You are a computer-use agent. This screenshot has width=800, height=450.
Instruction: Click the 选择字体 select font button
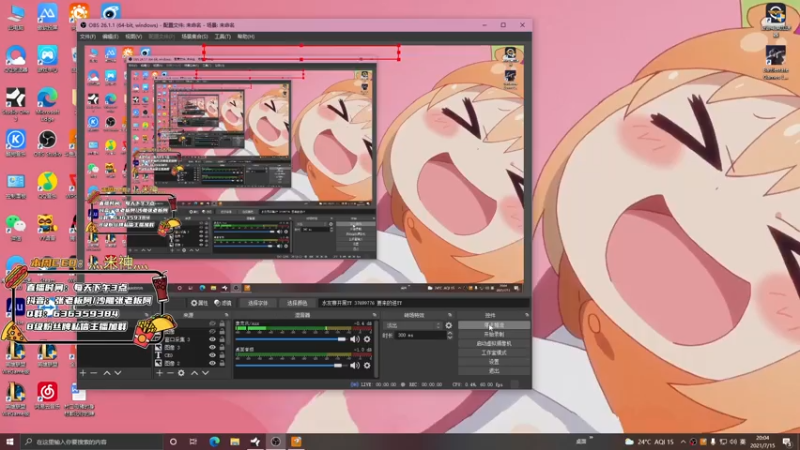258,303
